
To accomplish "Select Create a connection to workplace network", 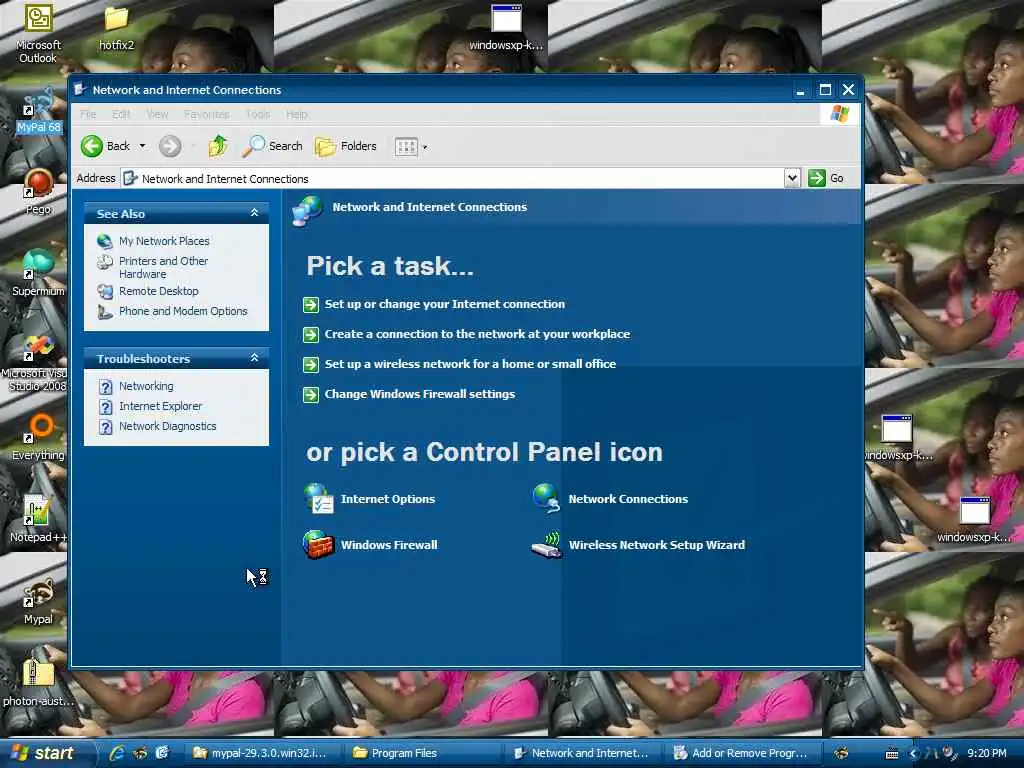I will (477, 334).
